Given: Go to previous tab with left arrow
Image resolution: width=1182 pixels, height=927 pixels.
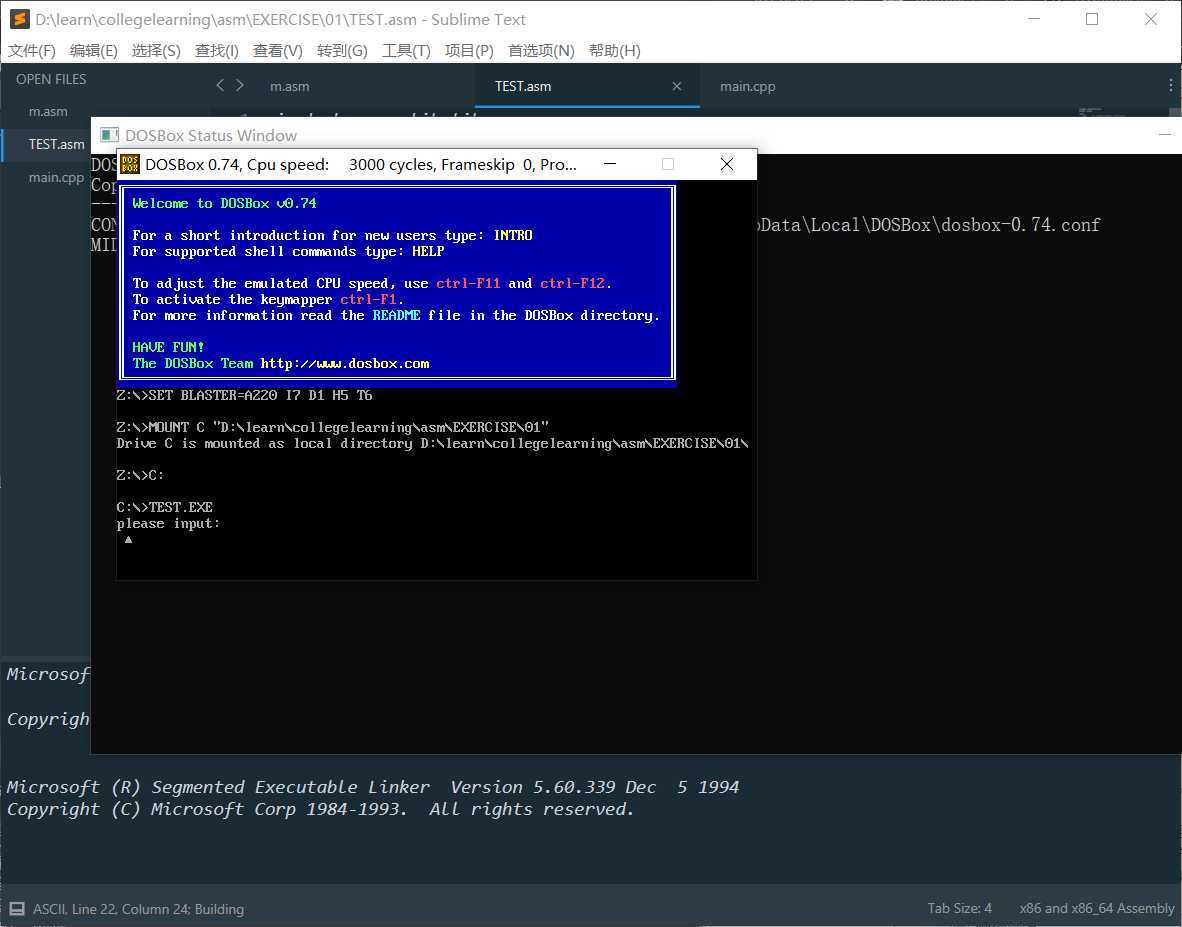Looking at the screenshot, I should click(219, 85).
